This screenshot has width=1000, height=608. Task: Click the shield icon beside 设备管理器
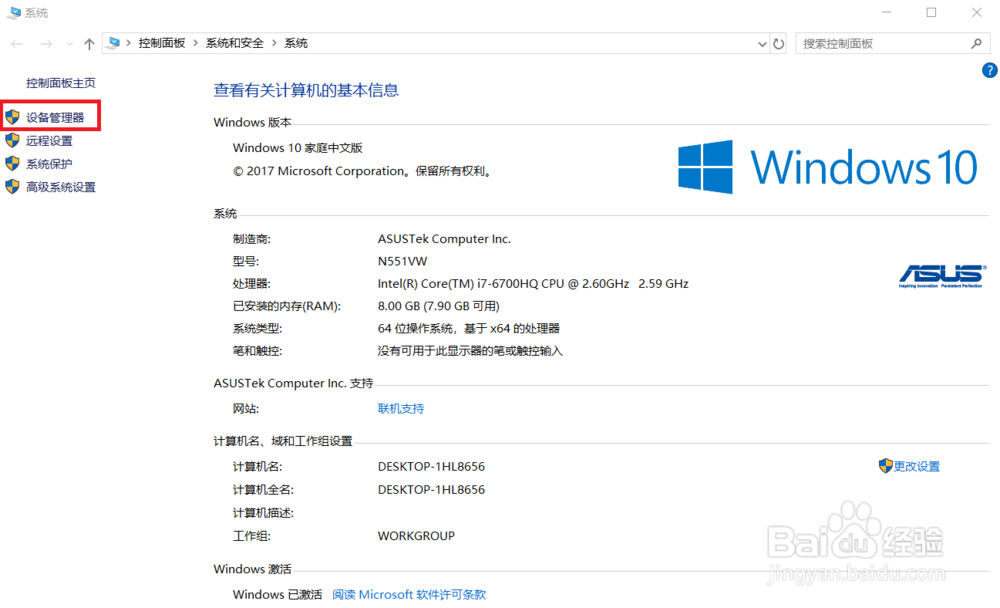tap(12, 117)
